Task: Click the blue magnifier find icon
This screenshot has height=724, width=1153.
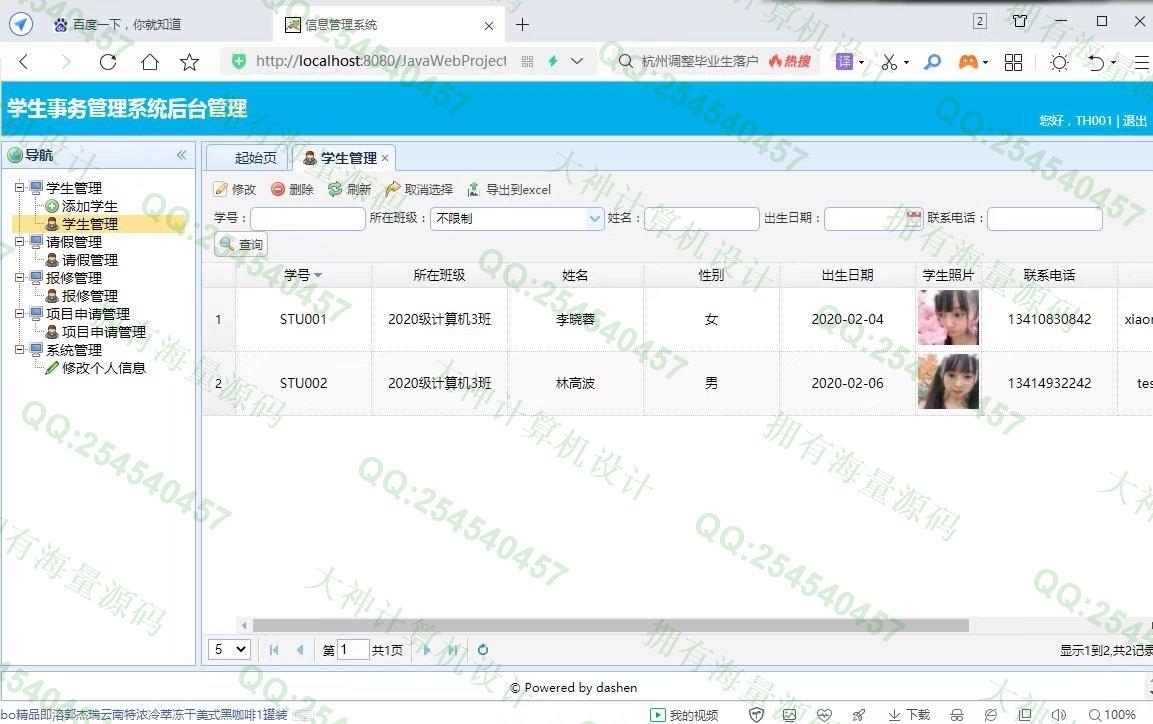Action: coord(932,62)
